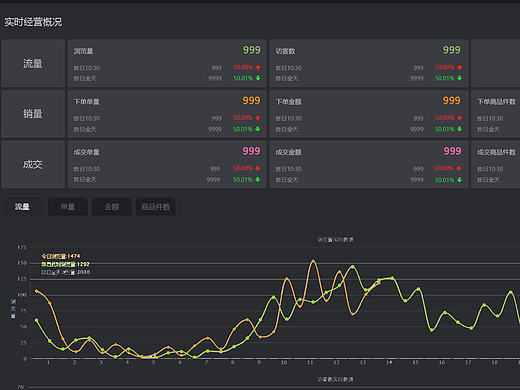Viewport: 520px width, 390px height.
Task: Click orange legend entry 今日浏览量:1474
Action: click(x=61, y=256)
